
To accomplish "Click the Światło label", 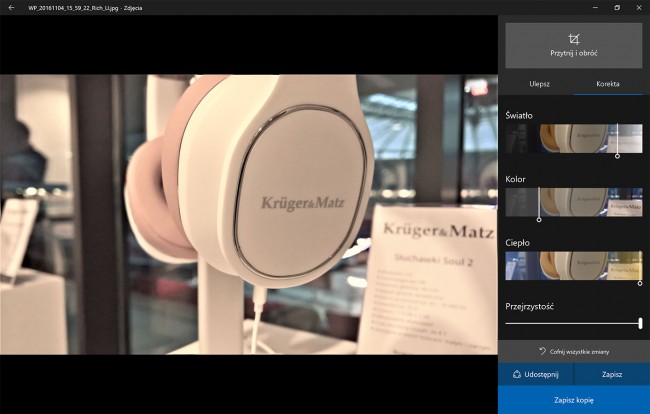I will pos(519,116).
